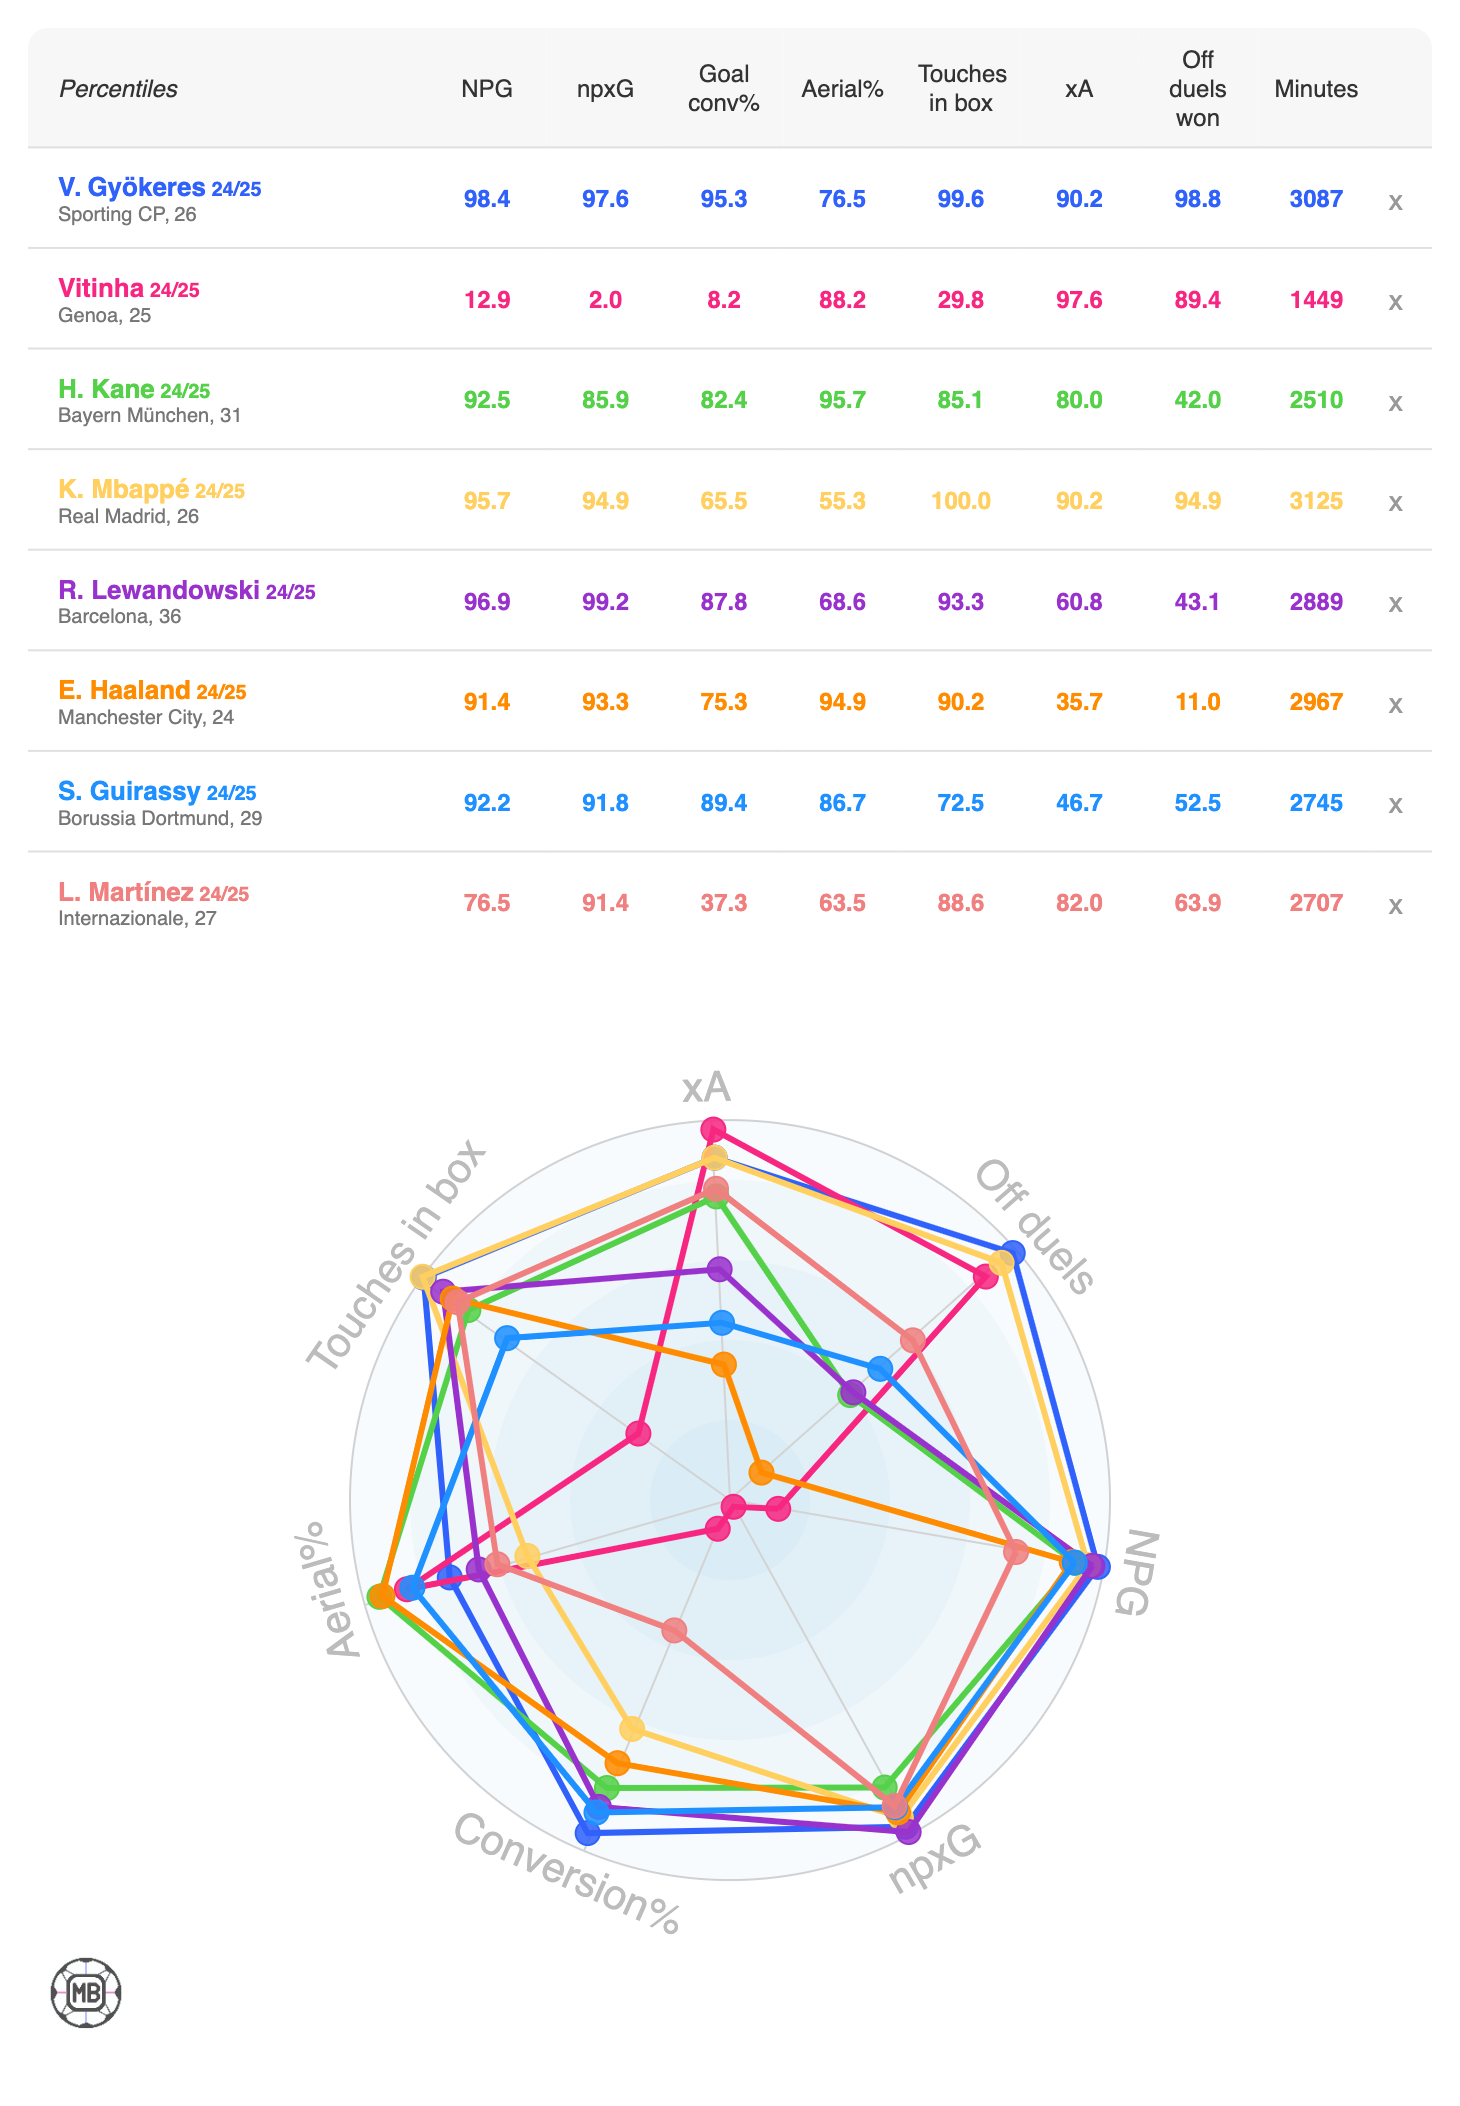Remove K. Mbappé row with x
The height and width of the screenshot is (2106, 1460).
[x=1395, y=502]
